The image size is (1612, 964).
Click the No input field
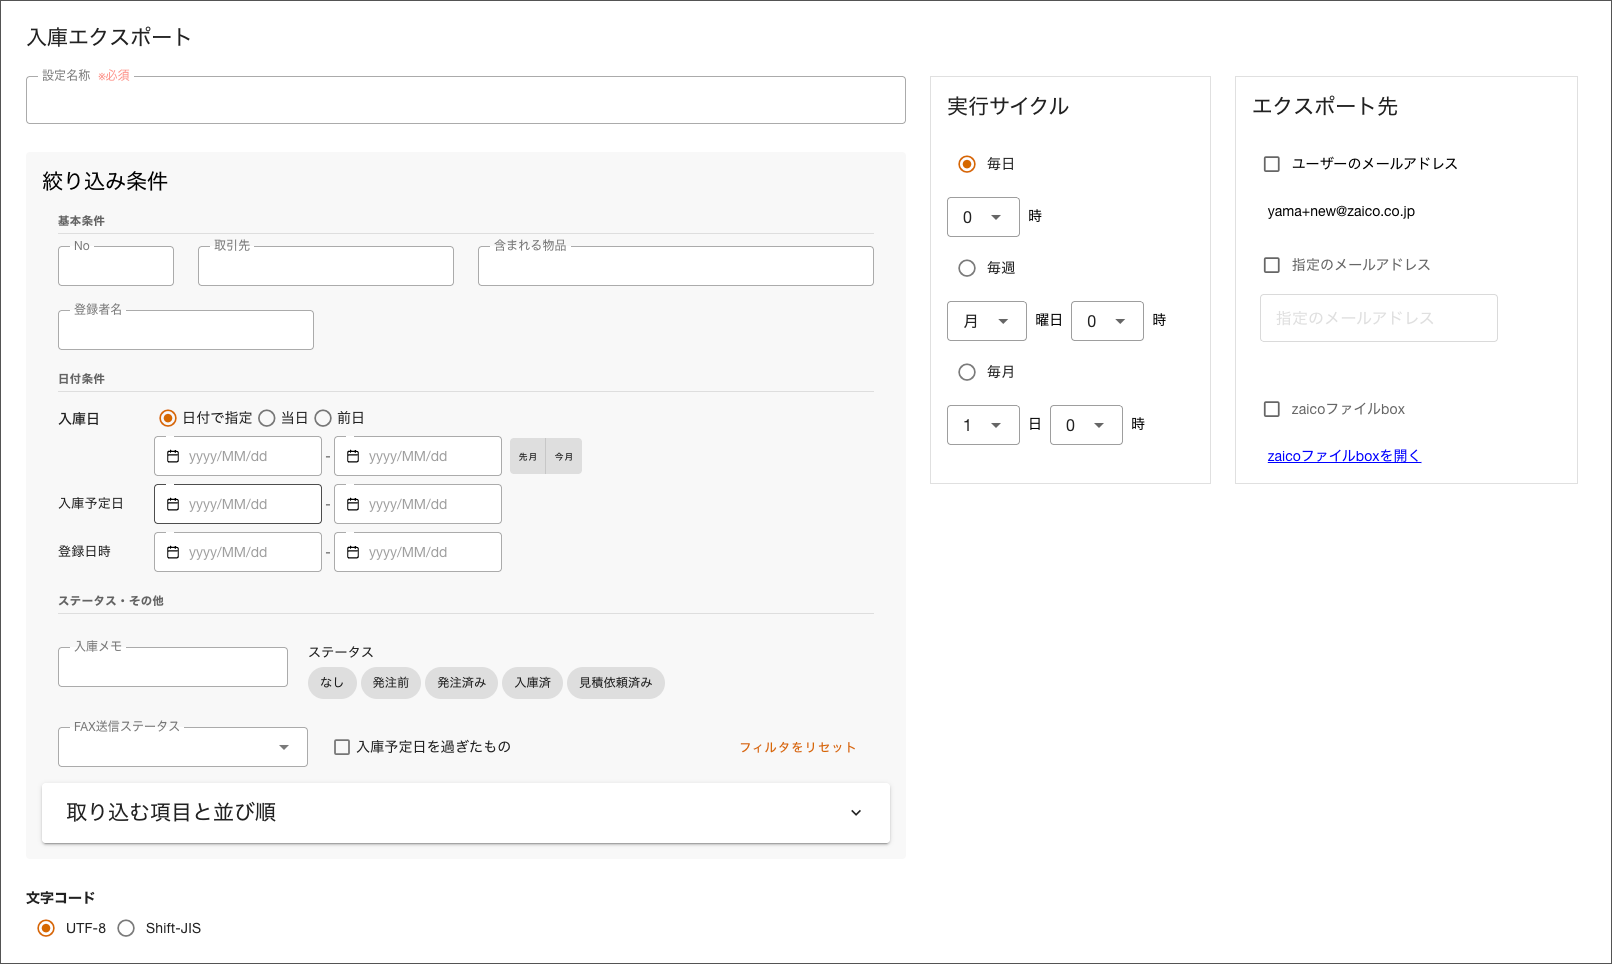pyautogui.click(x=116, y=266)
